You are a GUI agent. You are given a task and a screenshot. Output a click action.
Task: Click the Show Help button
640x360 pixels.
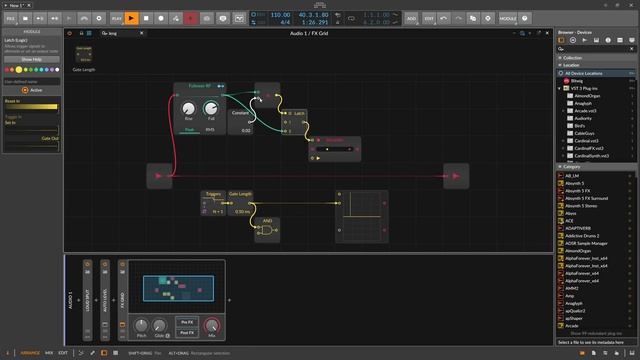point(31,60)
